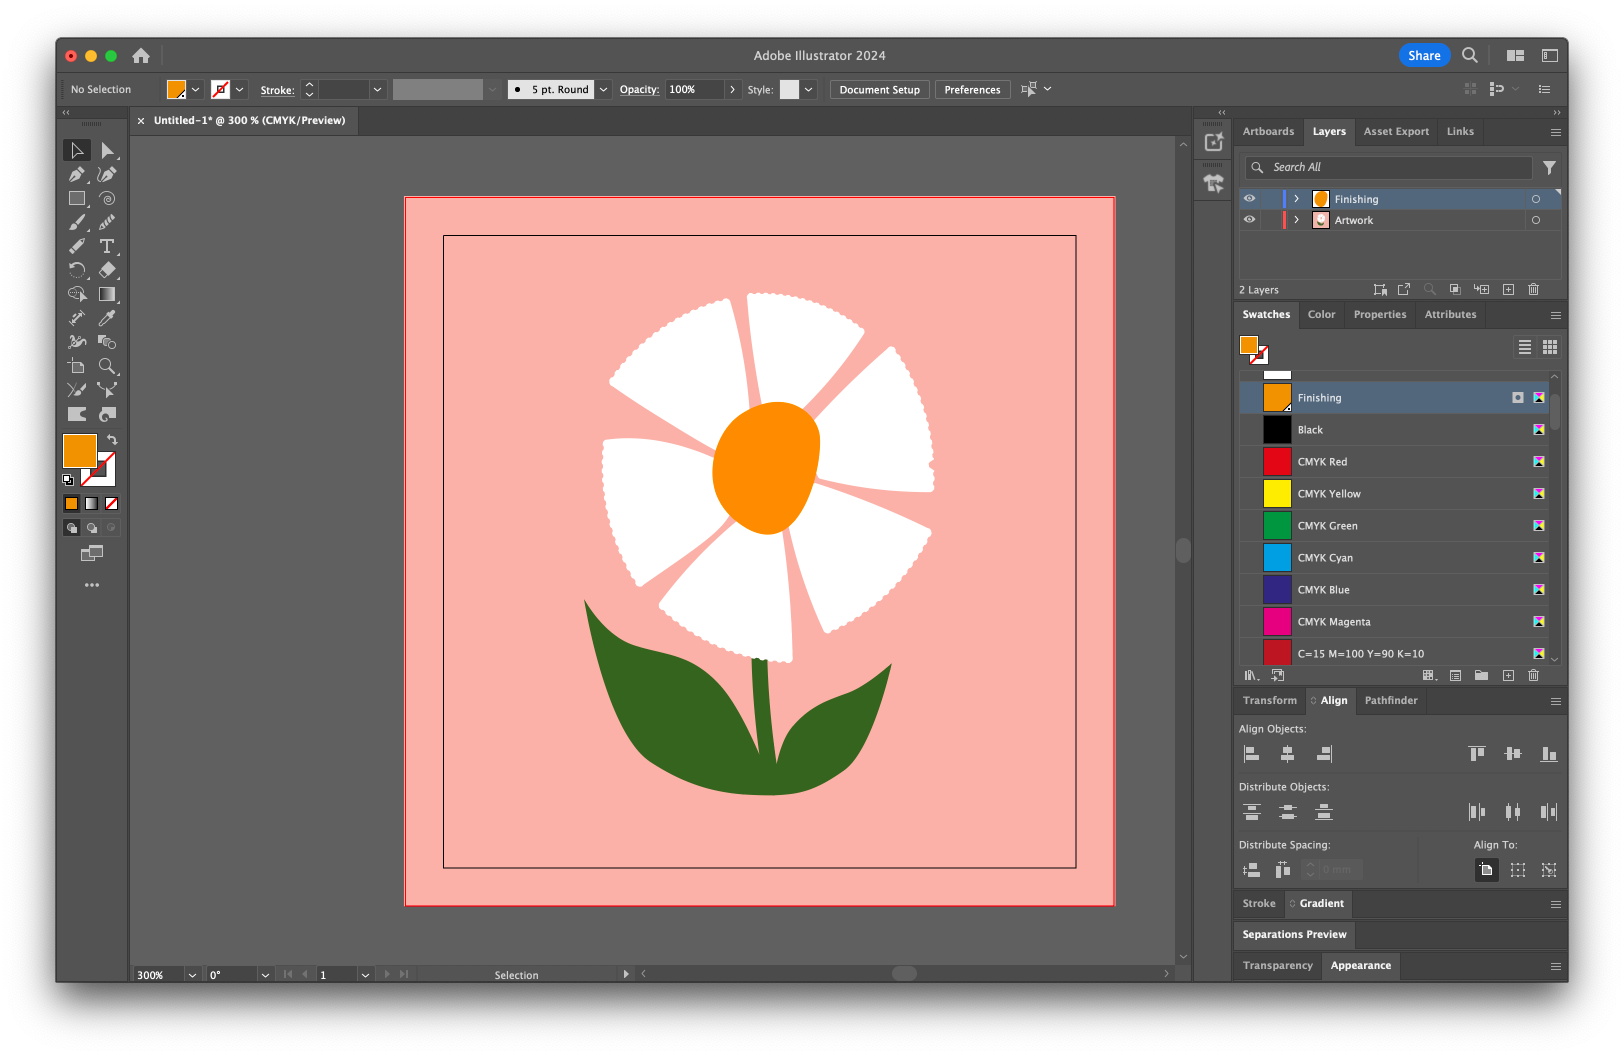Select the Rotate tool
Viewport: 1624px width, 1056px height.
point(77,270)
